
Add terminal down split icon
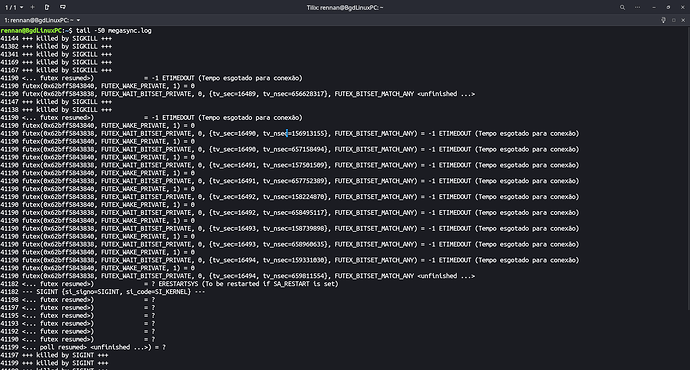63,7
